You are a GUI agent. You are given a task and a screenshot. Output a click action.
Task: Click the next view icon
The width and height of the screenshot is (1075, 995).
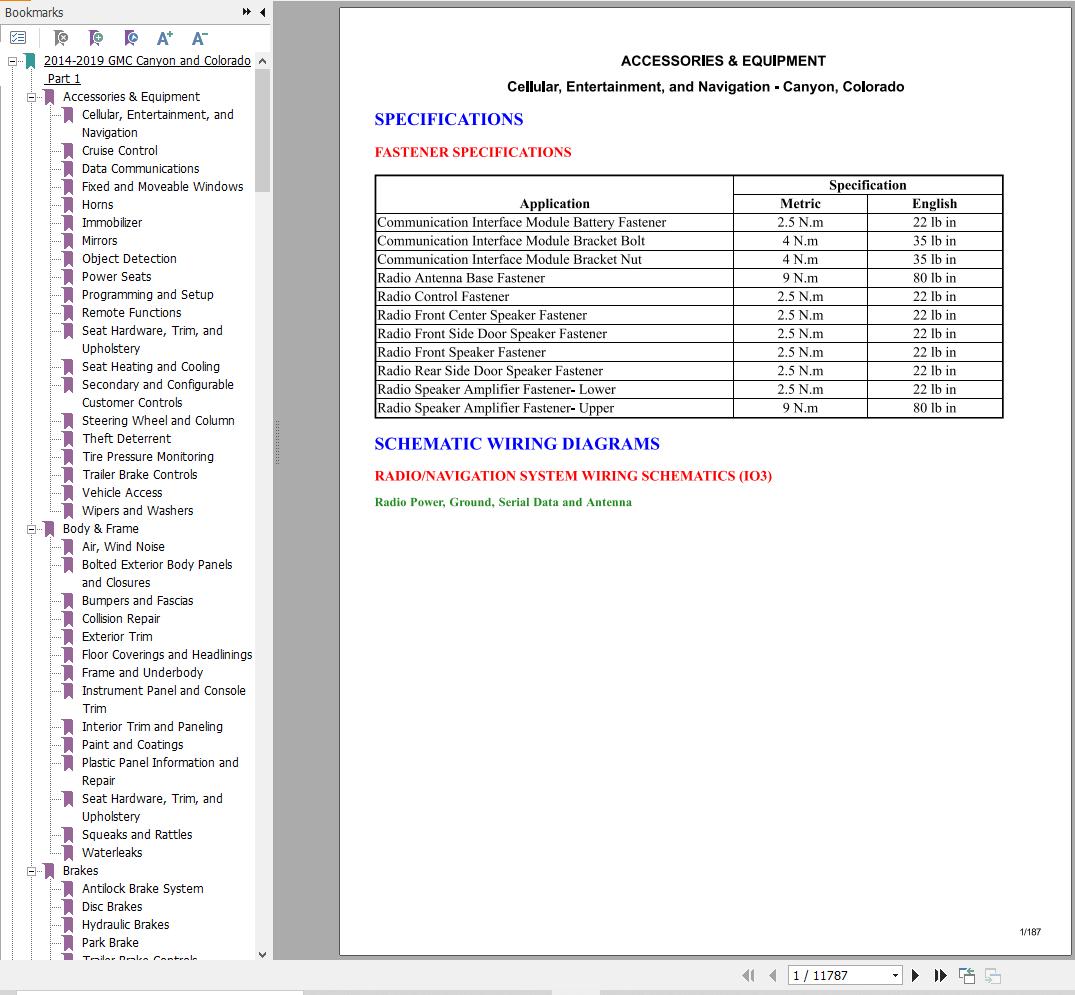click(993, 975)
